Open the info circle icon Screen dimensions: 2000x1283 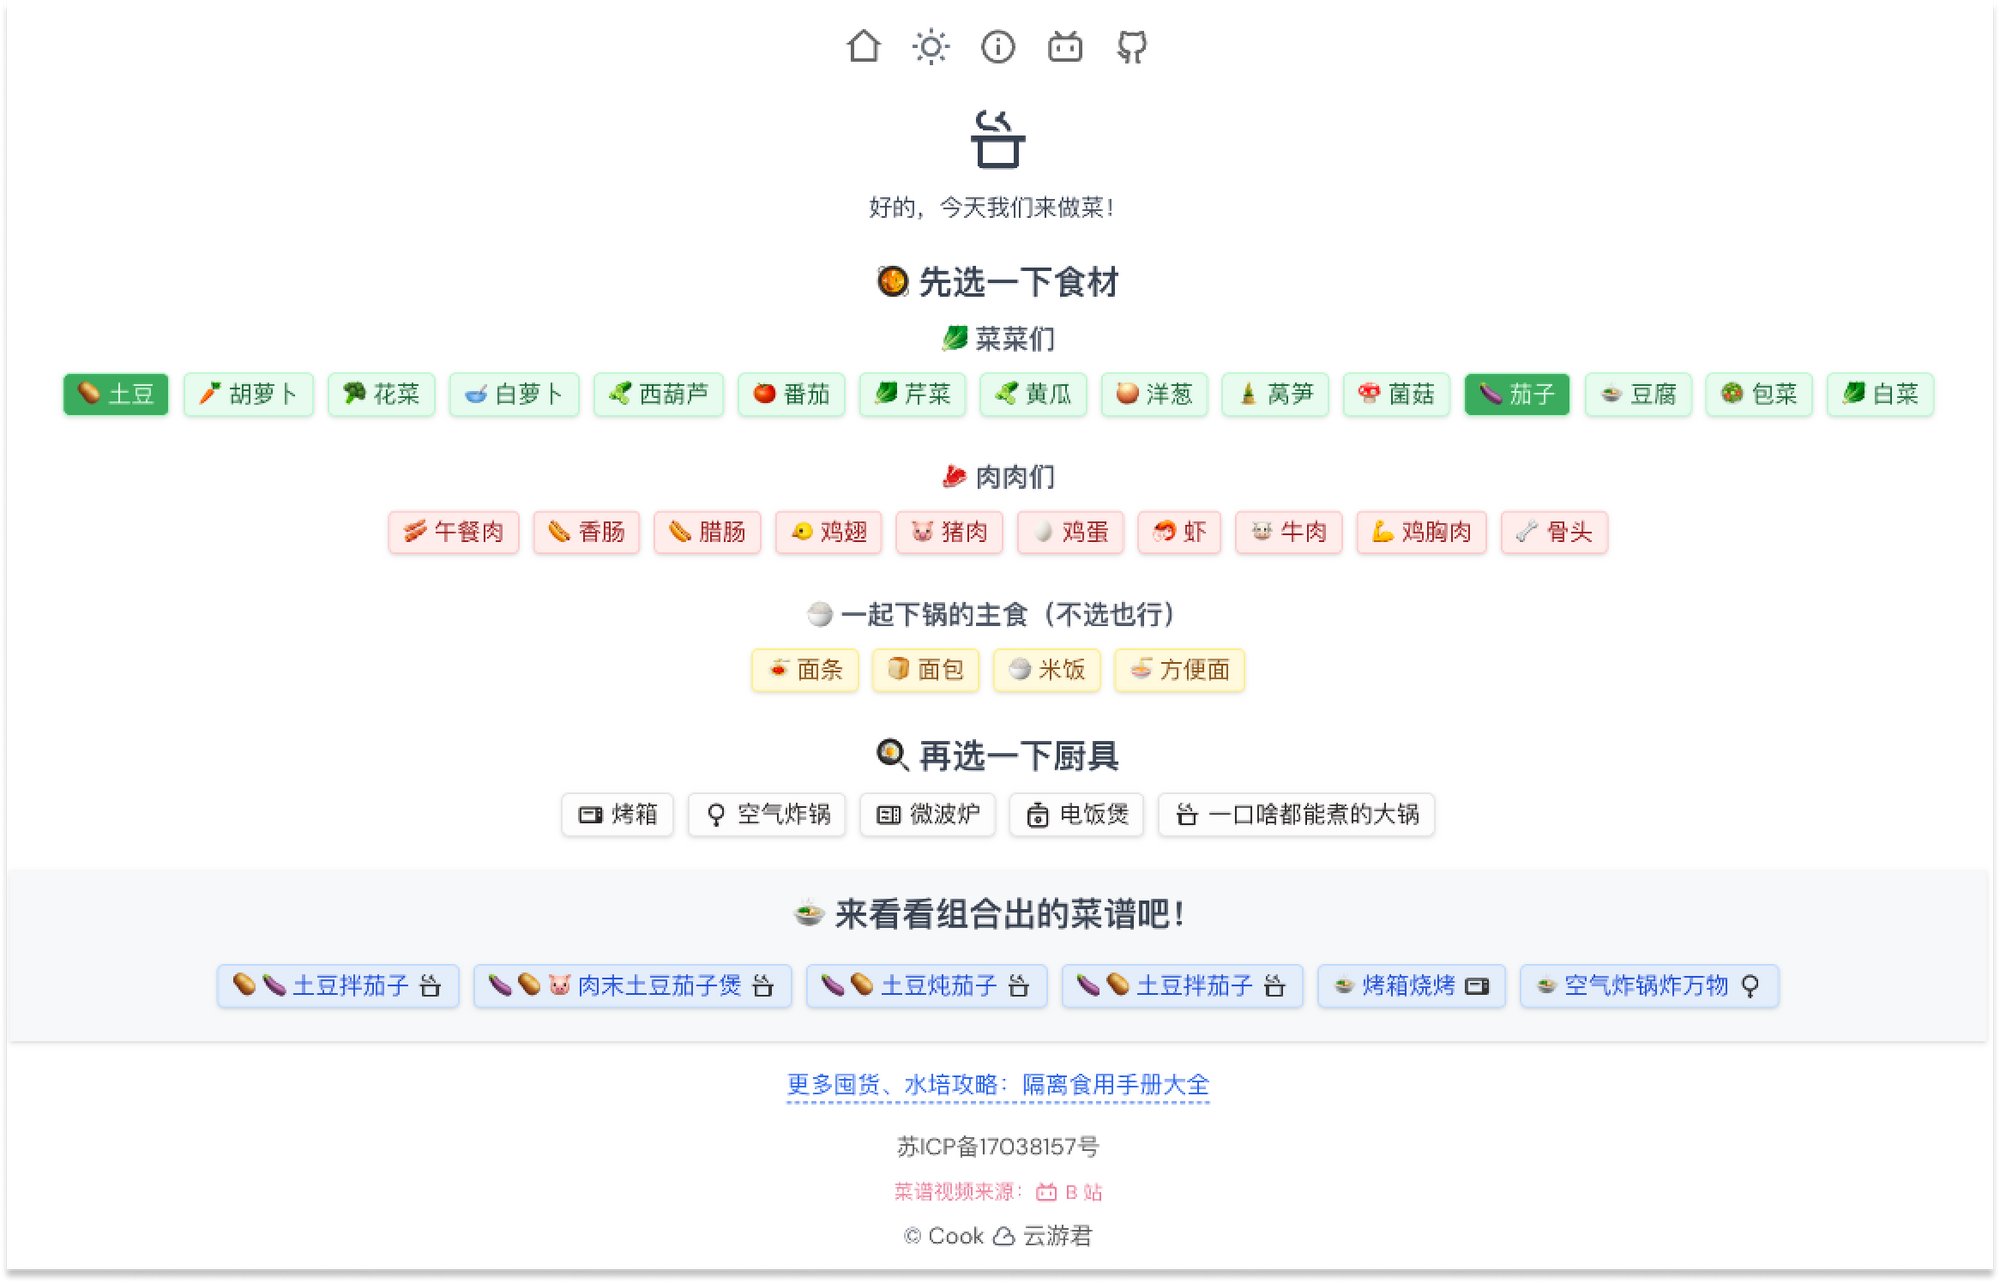(x=997, y=46)
